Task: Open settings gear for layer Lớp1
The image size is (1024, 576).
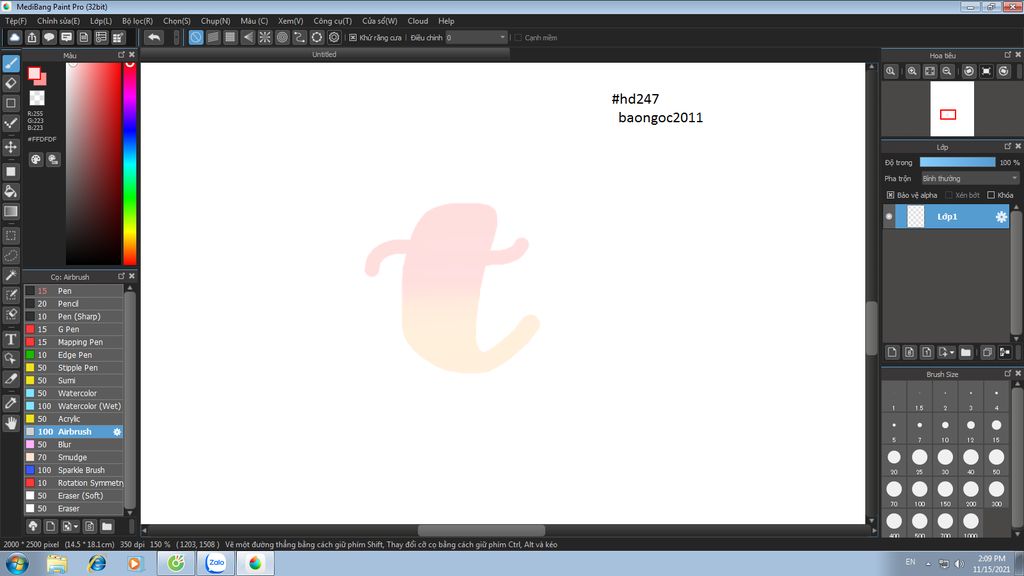Action: click(1000, 217)
